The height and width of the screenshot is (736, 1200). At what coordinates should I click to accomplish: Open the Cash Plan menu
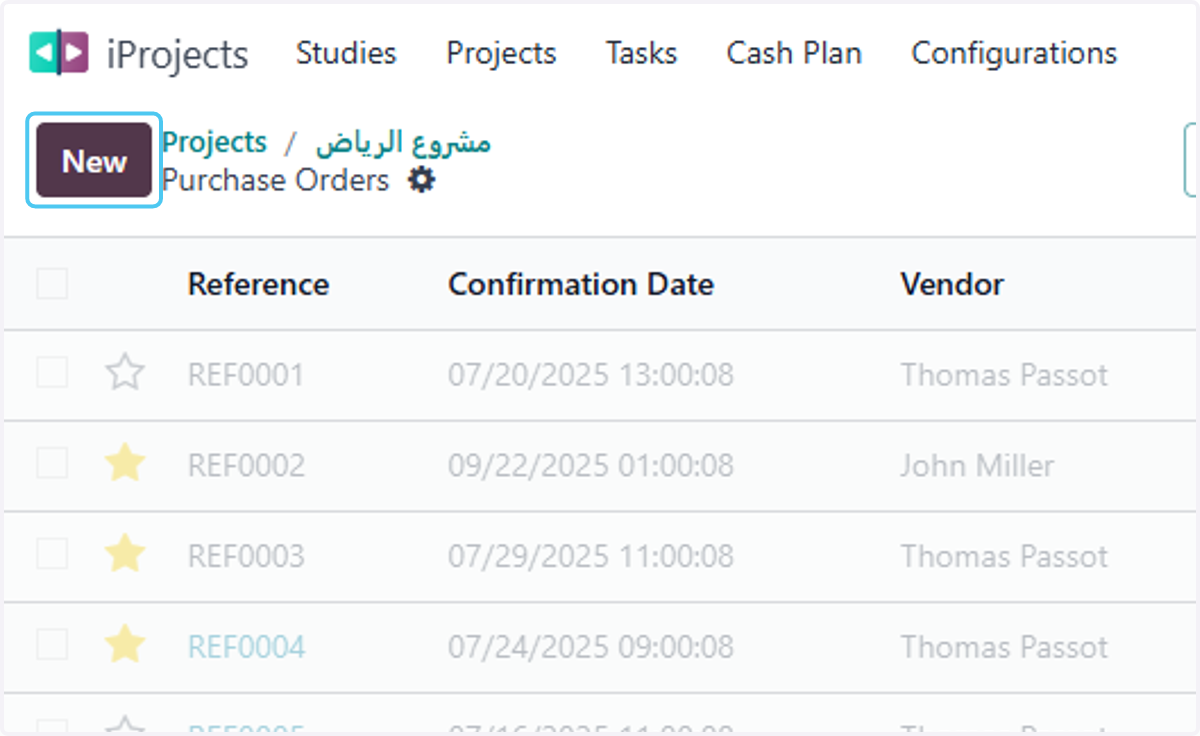pos(794,53)
